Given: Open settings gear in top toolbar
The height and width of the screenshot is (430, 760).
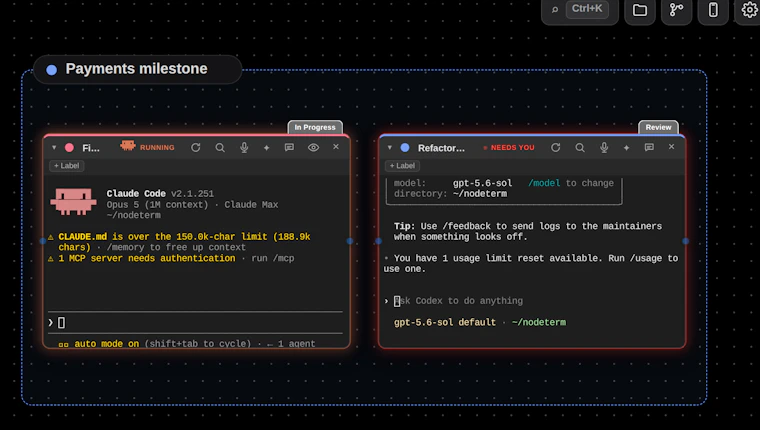Looking at the screenshot, I should [x=749, y=10].
